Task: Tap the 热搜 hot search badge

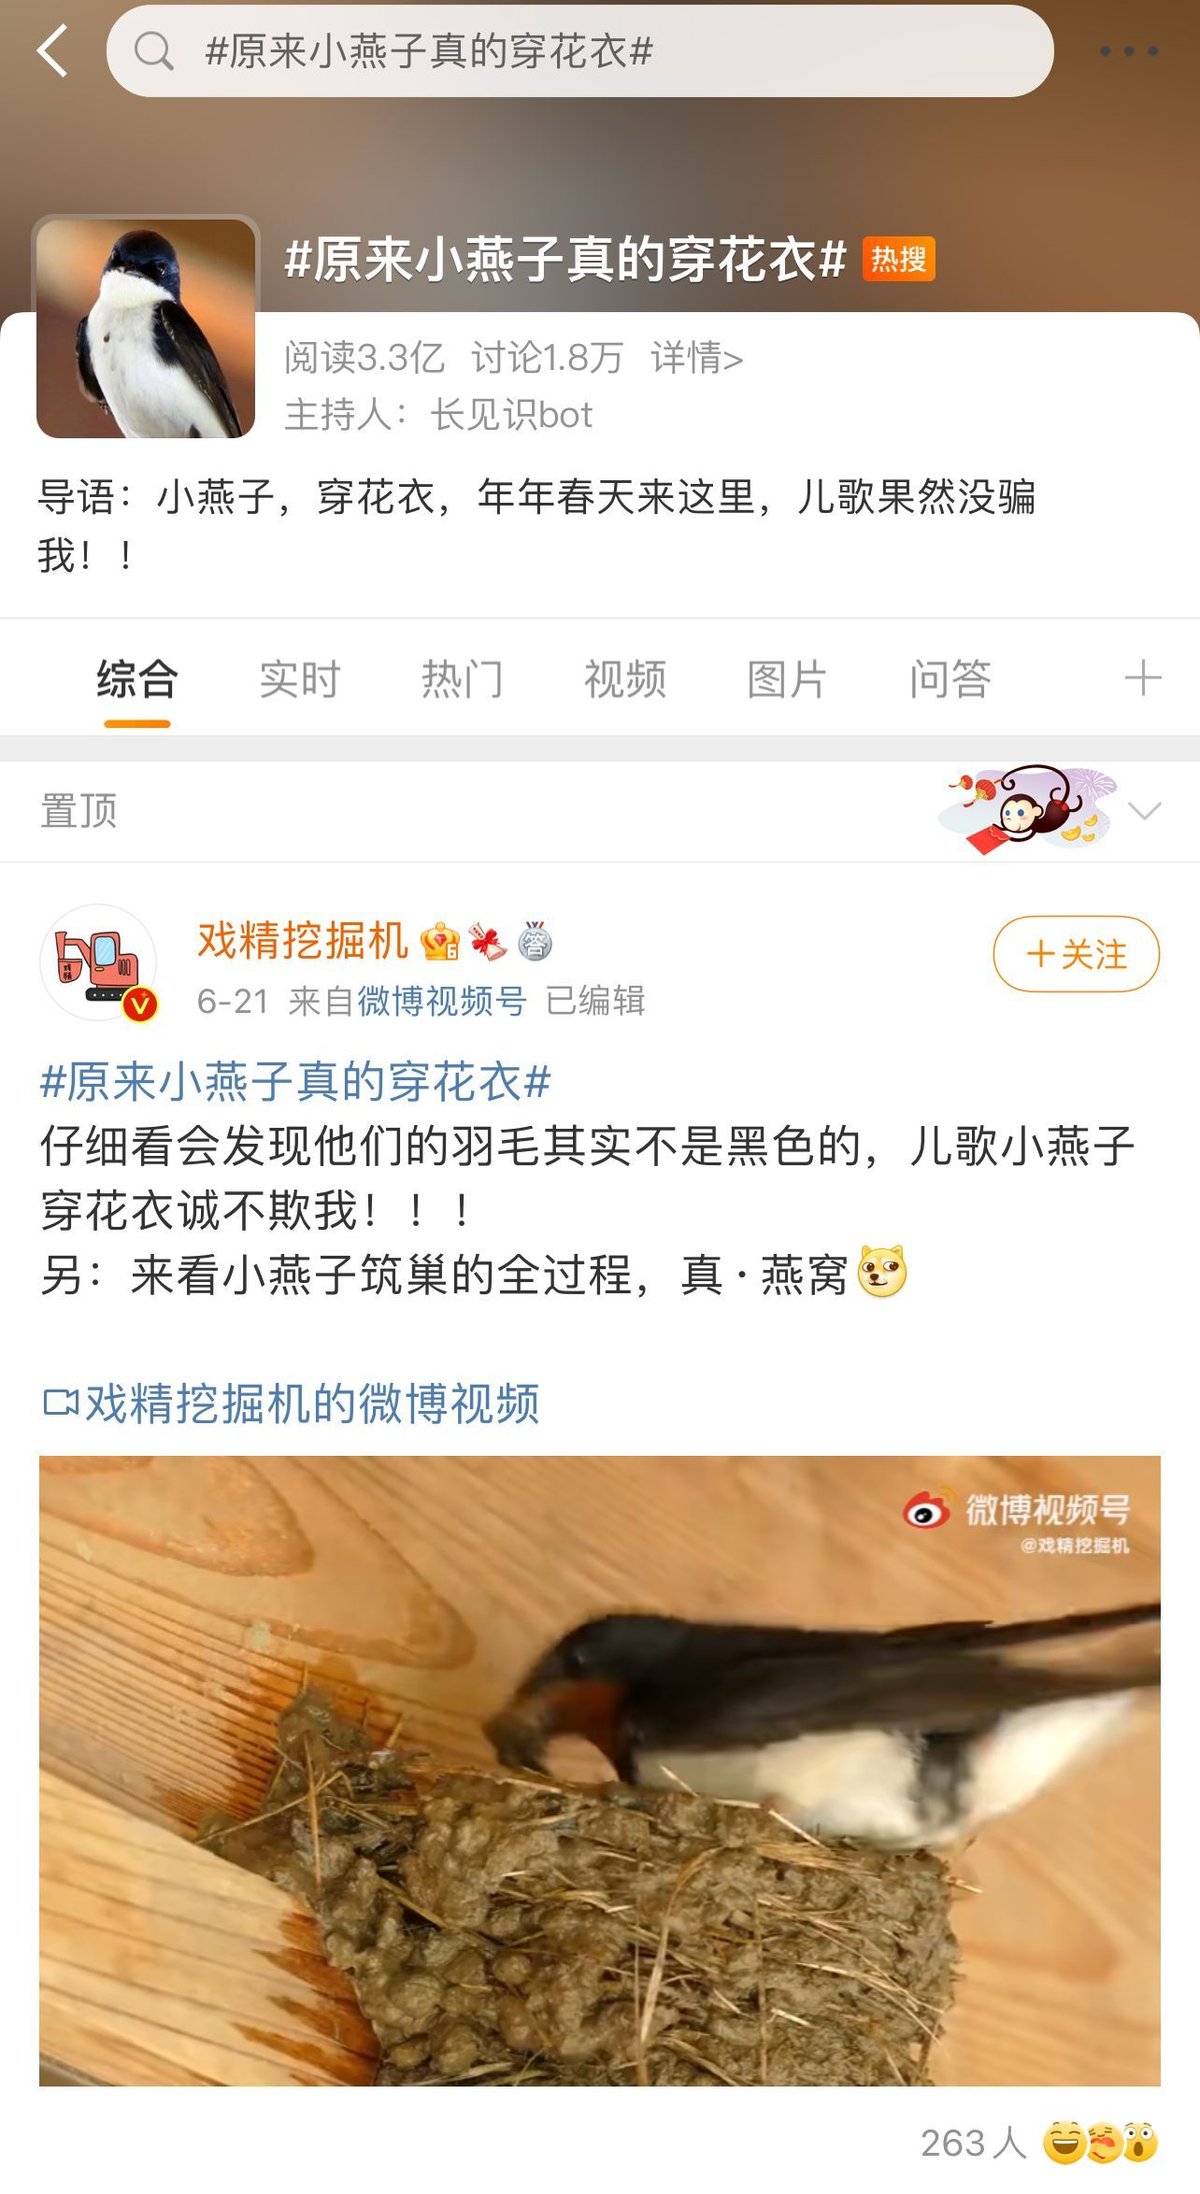Action: click(x=898, y=259)
